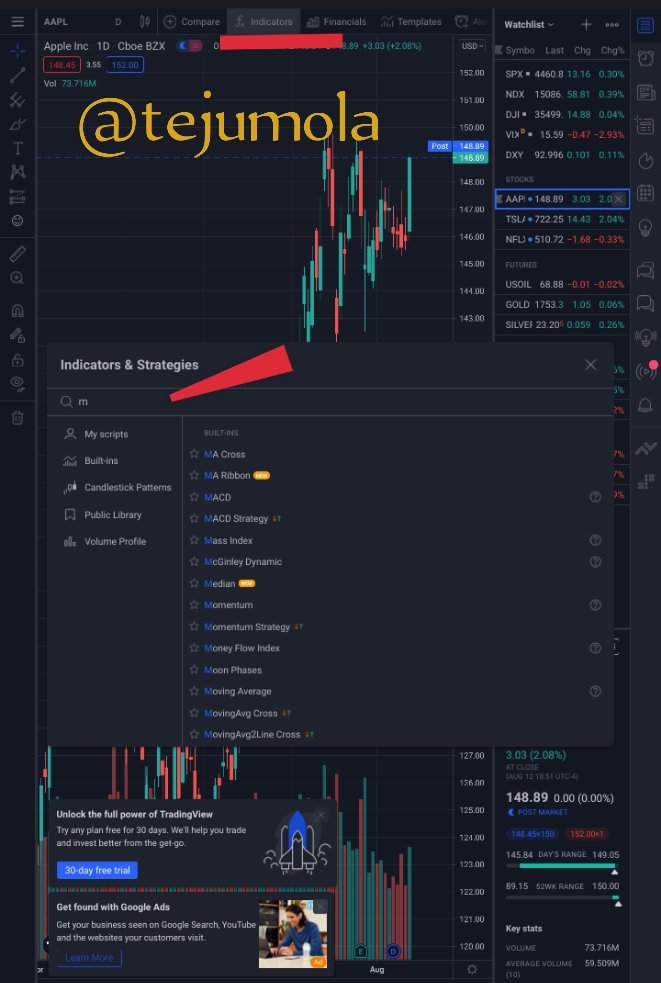Open the Templates menu
Screen dimensions: 661x983
pyautogui.click(x=411, y=22)
